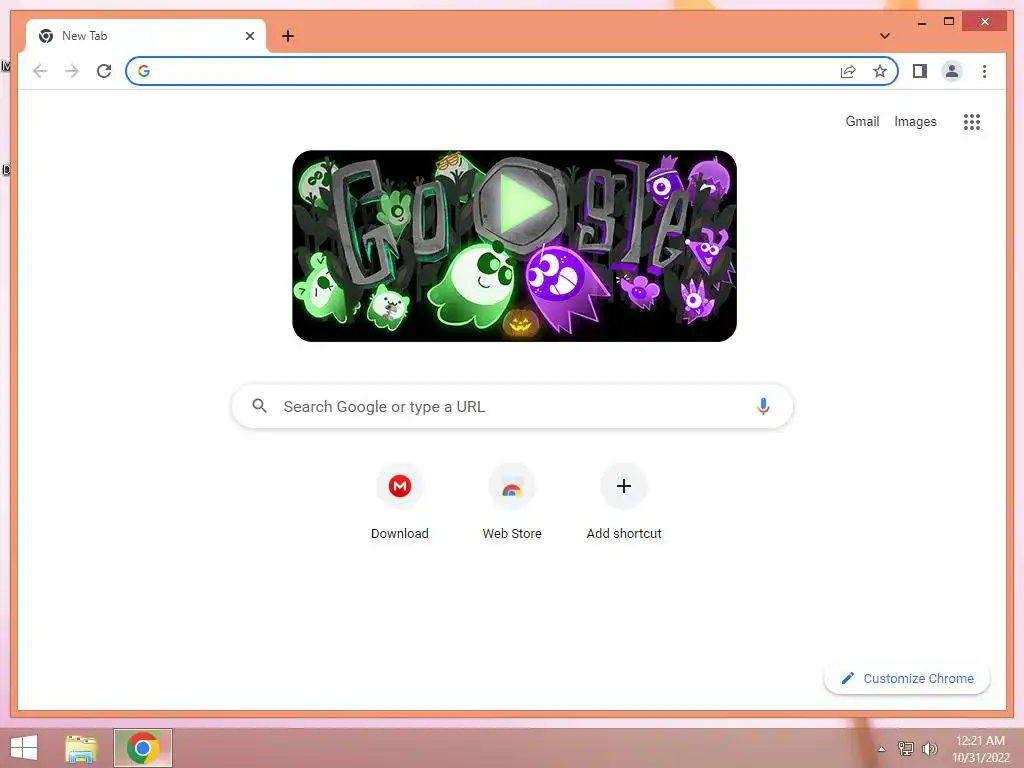Go forward using the forward arrow

(72, 71)
